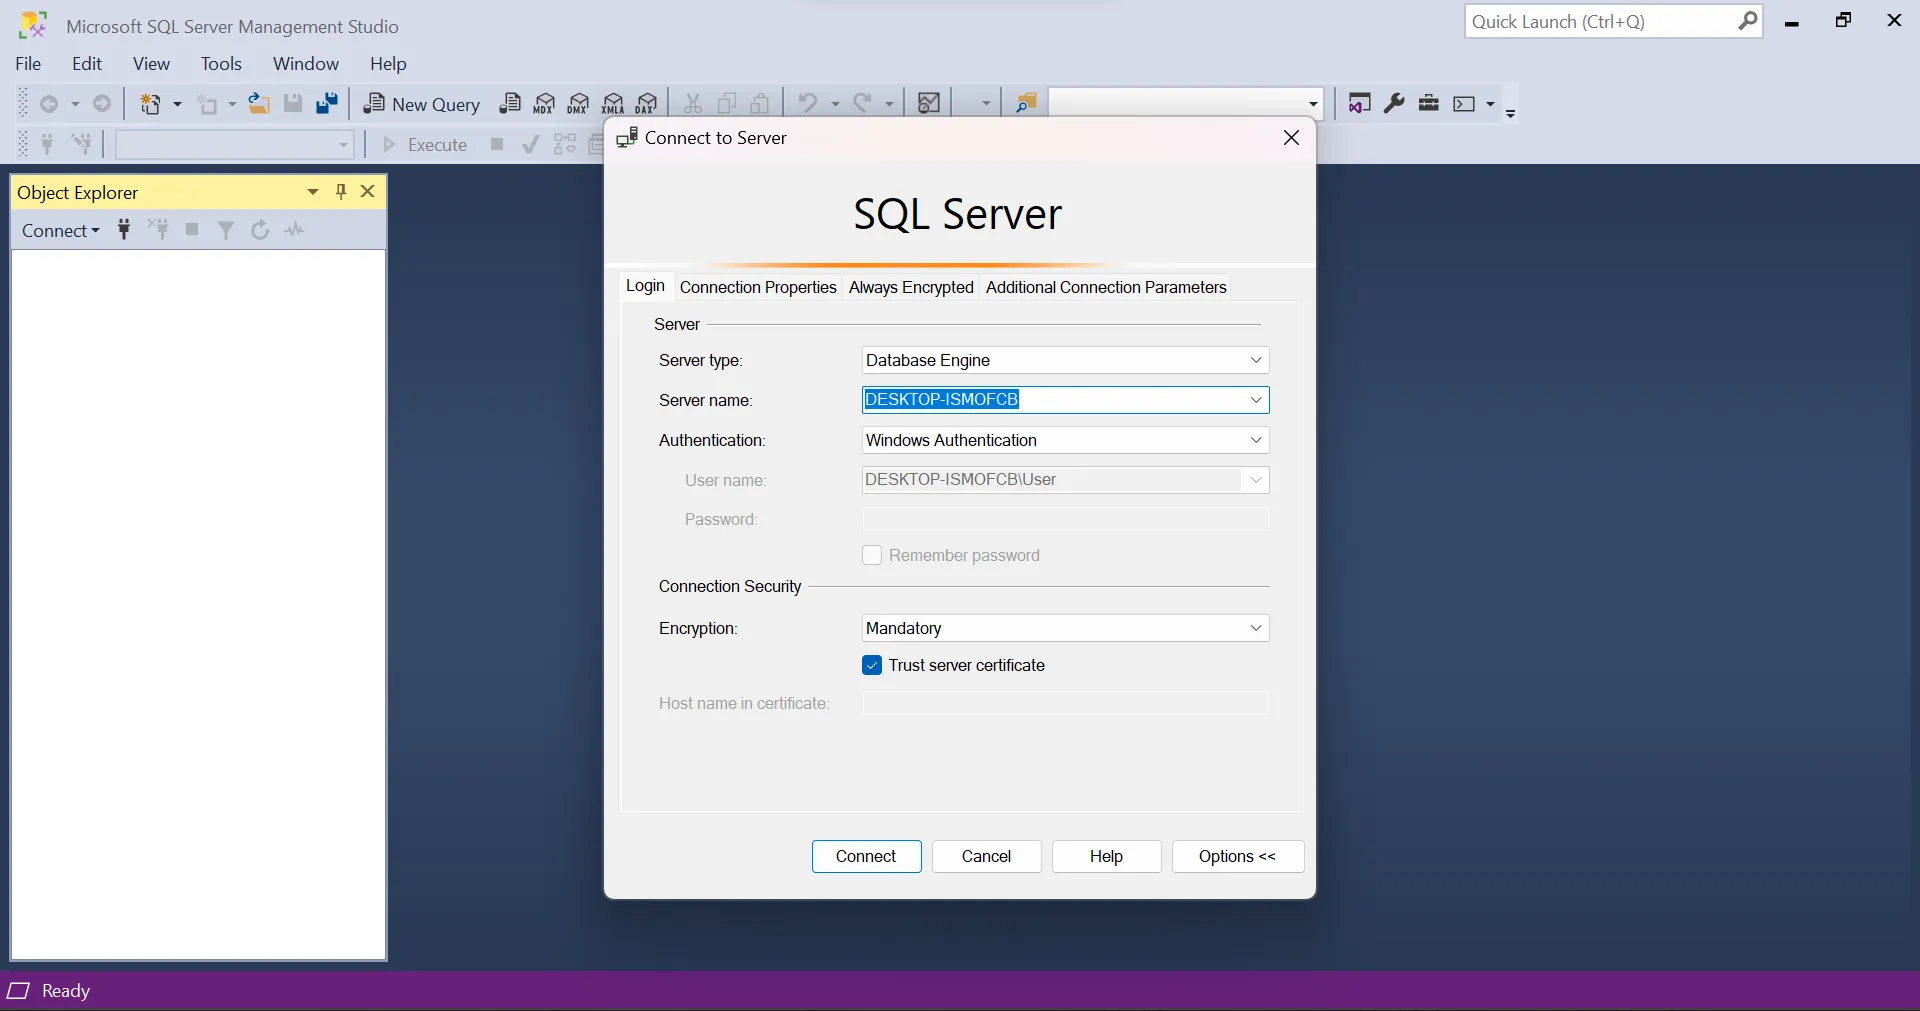Click the Options << button

point(1237,857)
